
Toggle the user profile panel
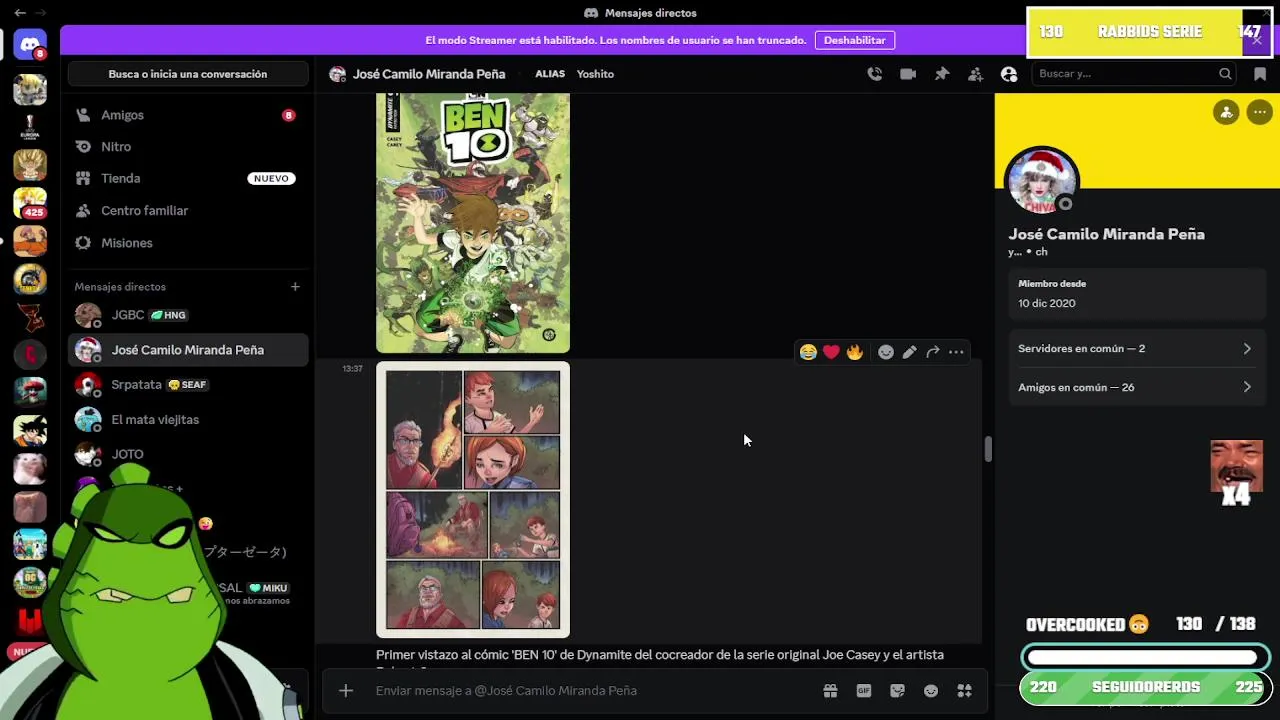tap(1009, 74)
